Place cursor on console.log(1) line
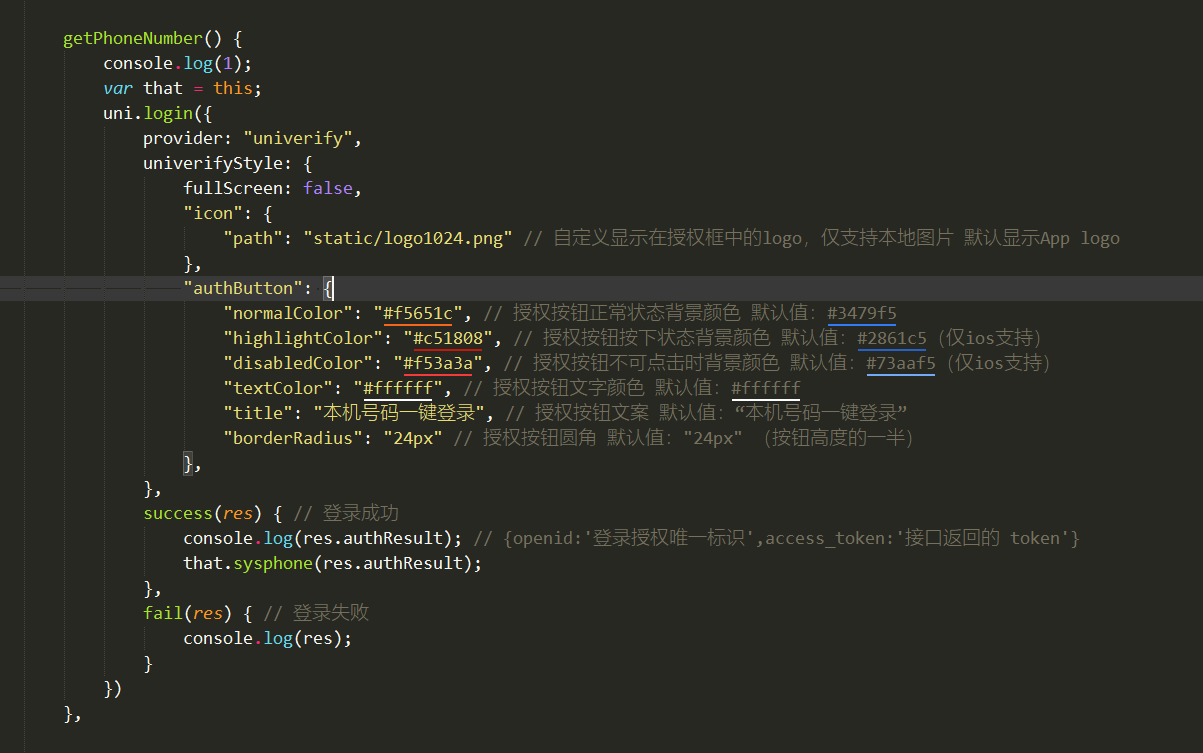The height and width of the screenshot is (753, 1203). coord(177,63)
